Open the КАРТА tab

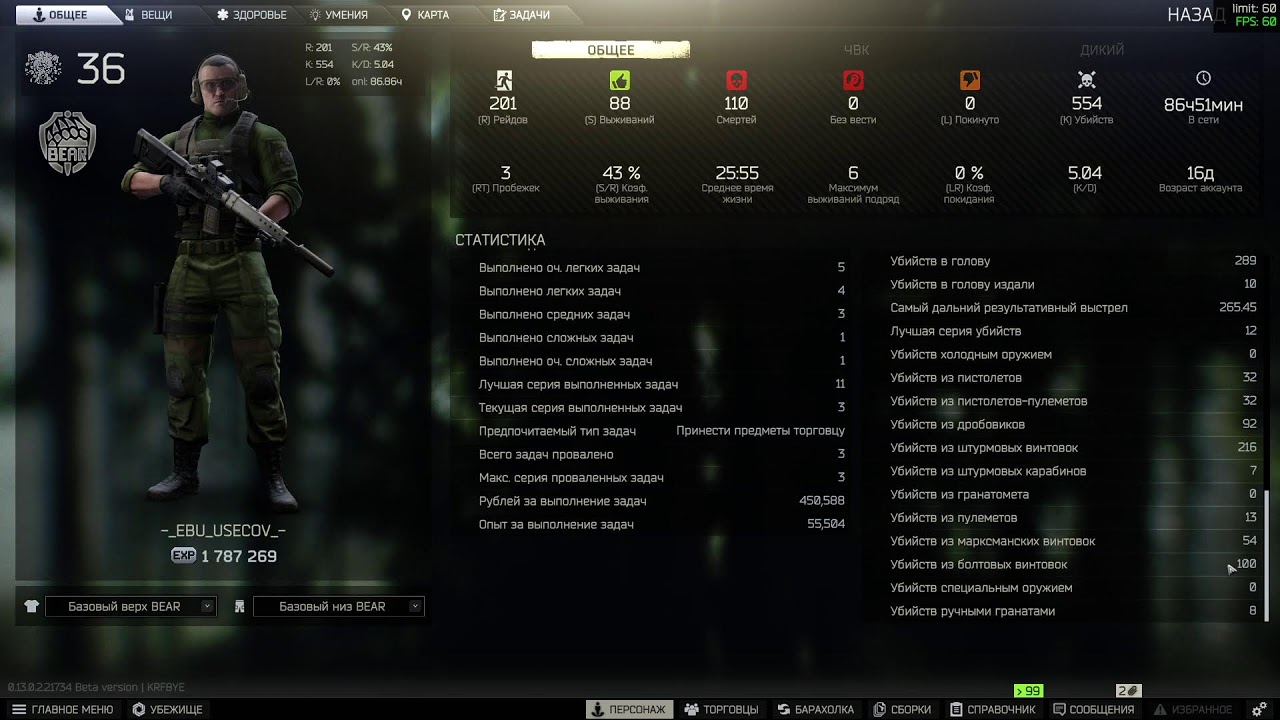click(x=424, y=15)
